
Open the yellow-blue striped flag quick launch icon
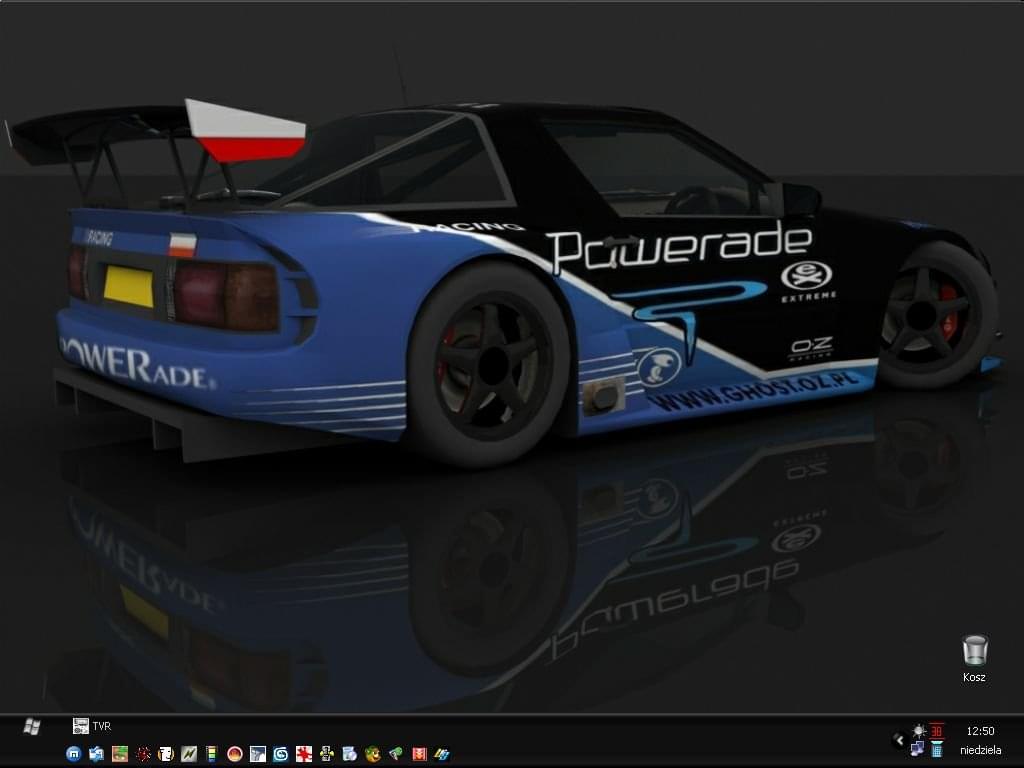coord(441,754)
